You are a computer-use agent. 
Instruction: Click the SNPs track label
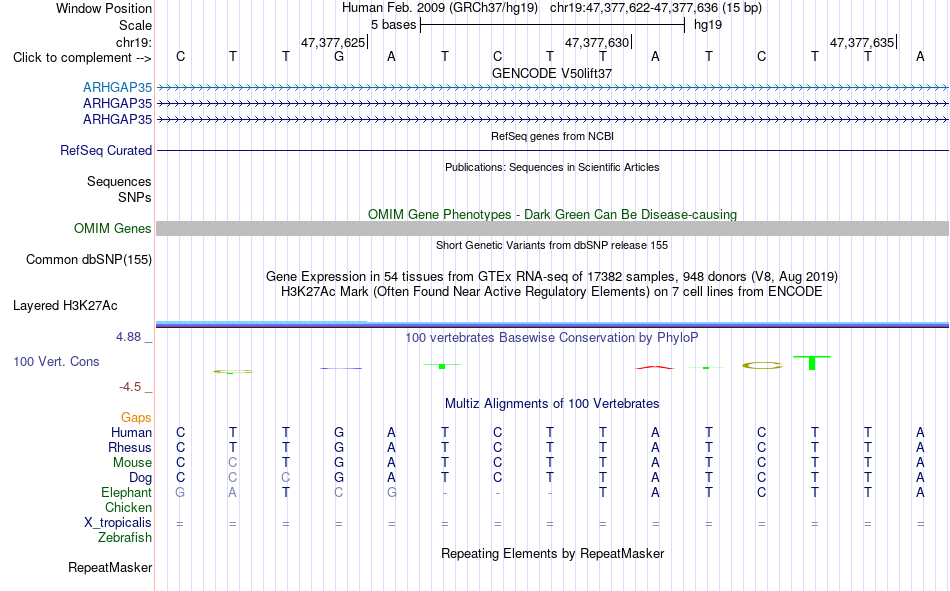135,197
